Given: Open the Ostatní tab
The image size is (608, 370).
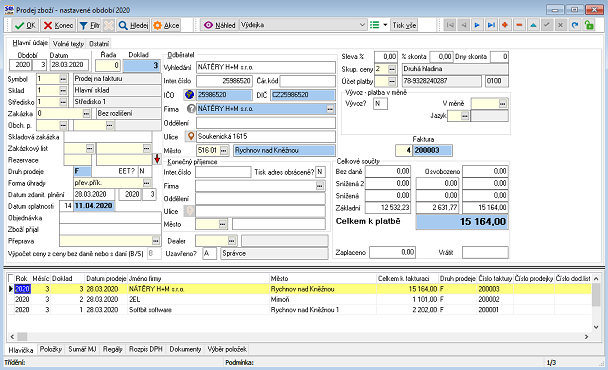Looking at the screenshot, I should [99, 44].
